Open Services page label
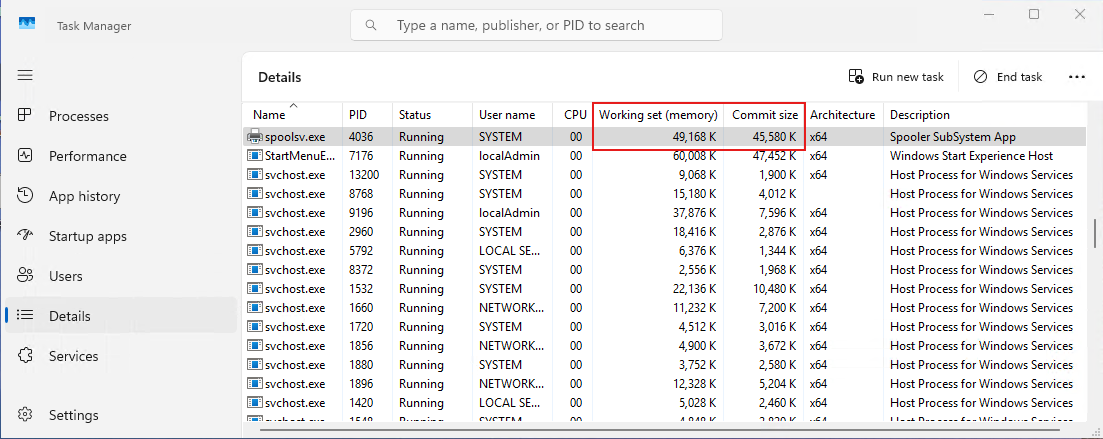This screenshot has height=439, width=1103. click(74, 357)
